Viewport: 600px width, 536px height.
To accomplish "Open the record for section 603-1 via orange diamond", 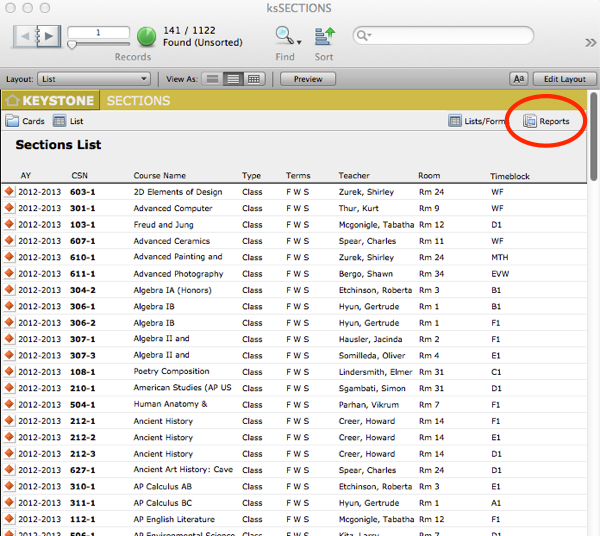I will pos(9,191).
